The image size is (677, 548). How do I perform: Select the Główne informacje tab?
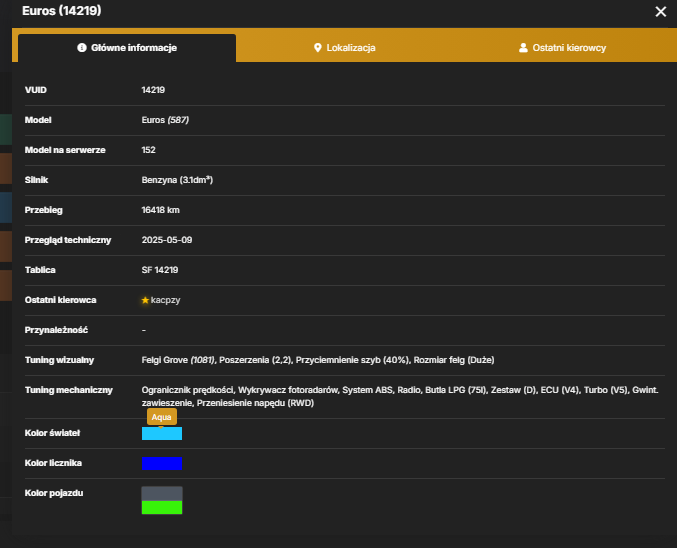127,48
